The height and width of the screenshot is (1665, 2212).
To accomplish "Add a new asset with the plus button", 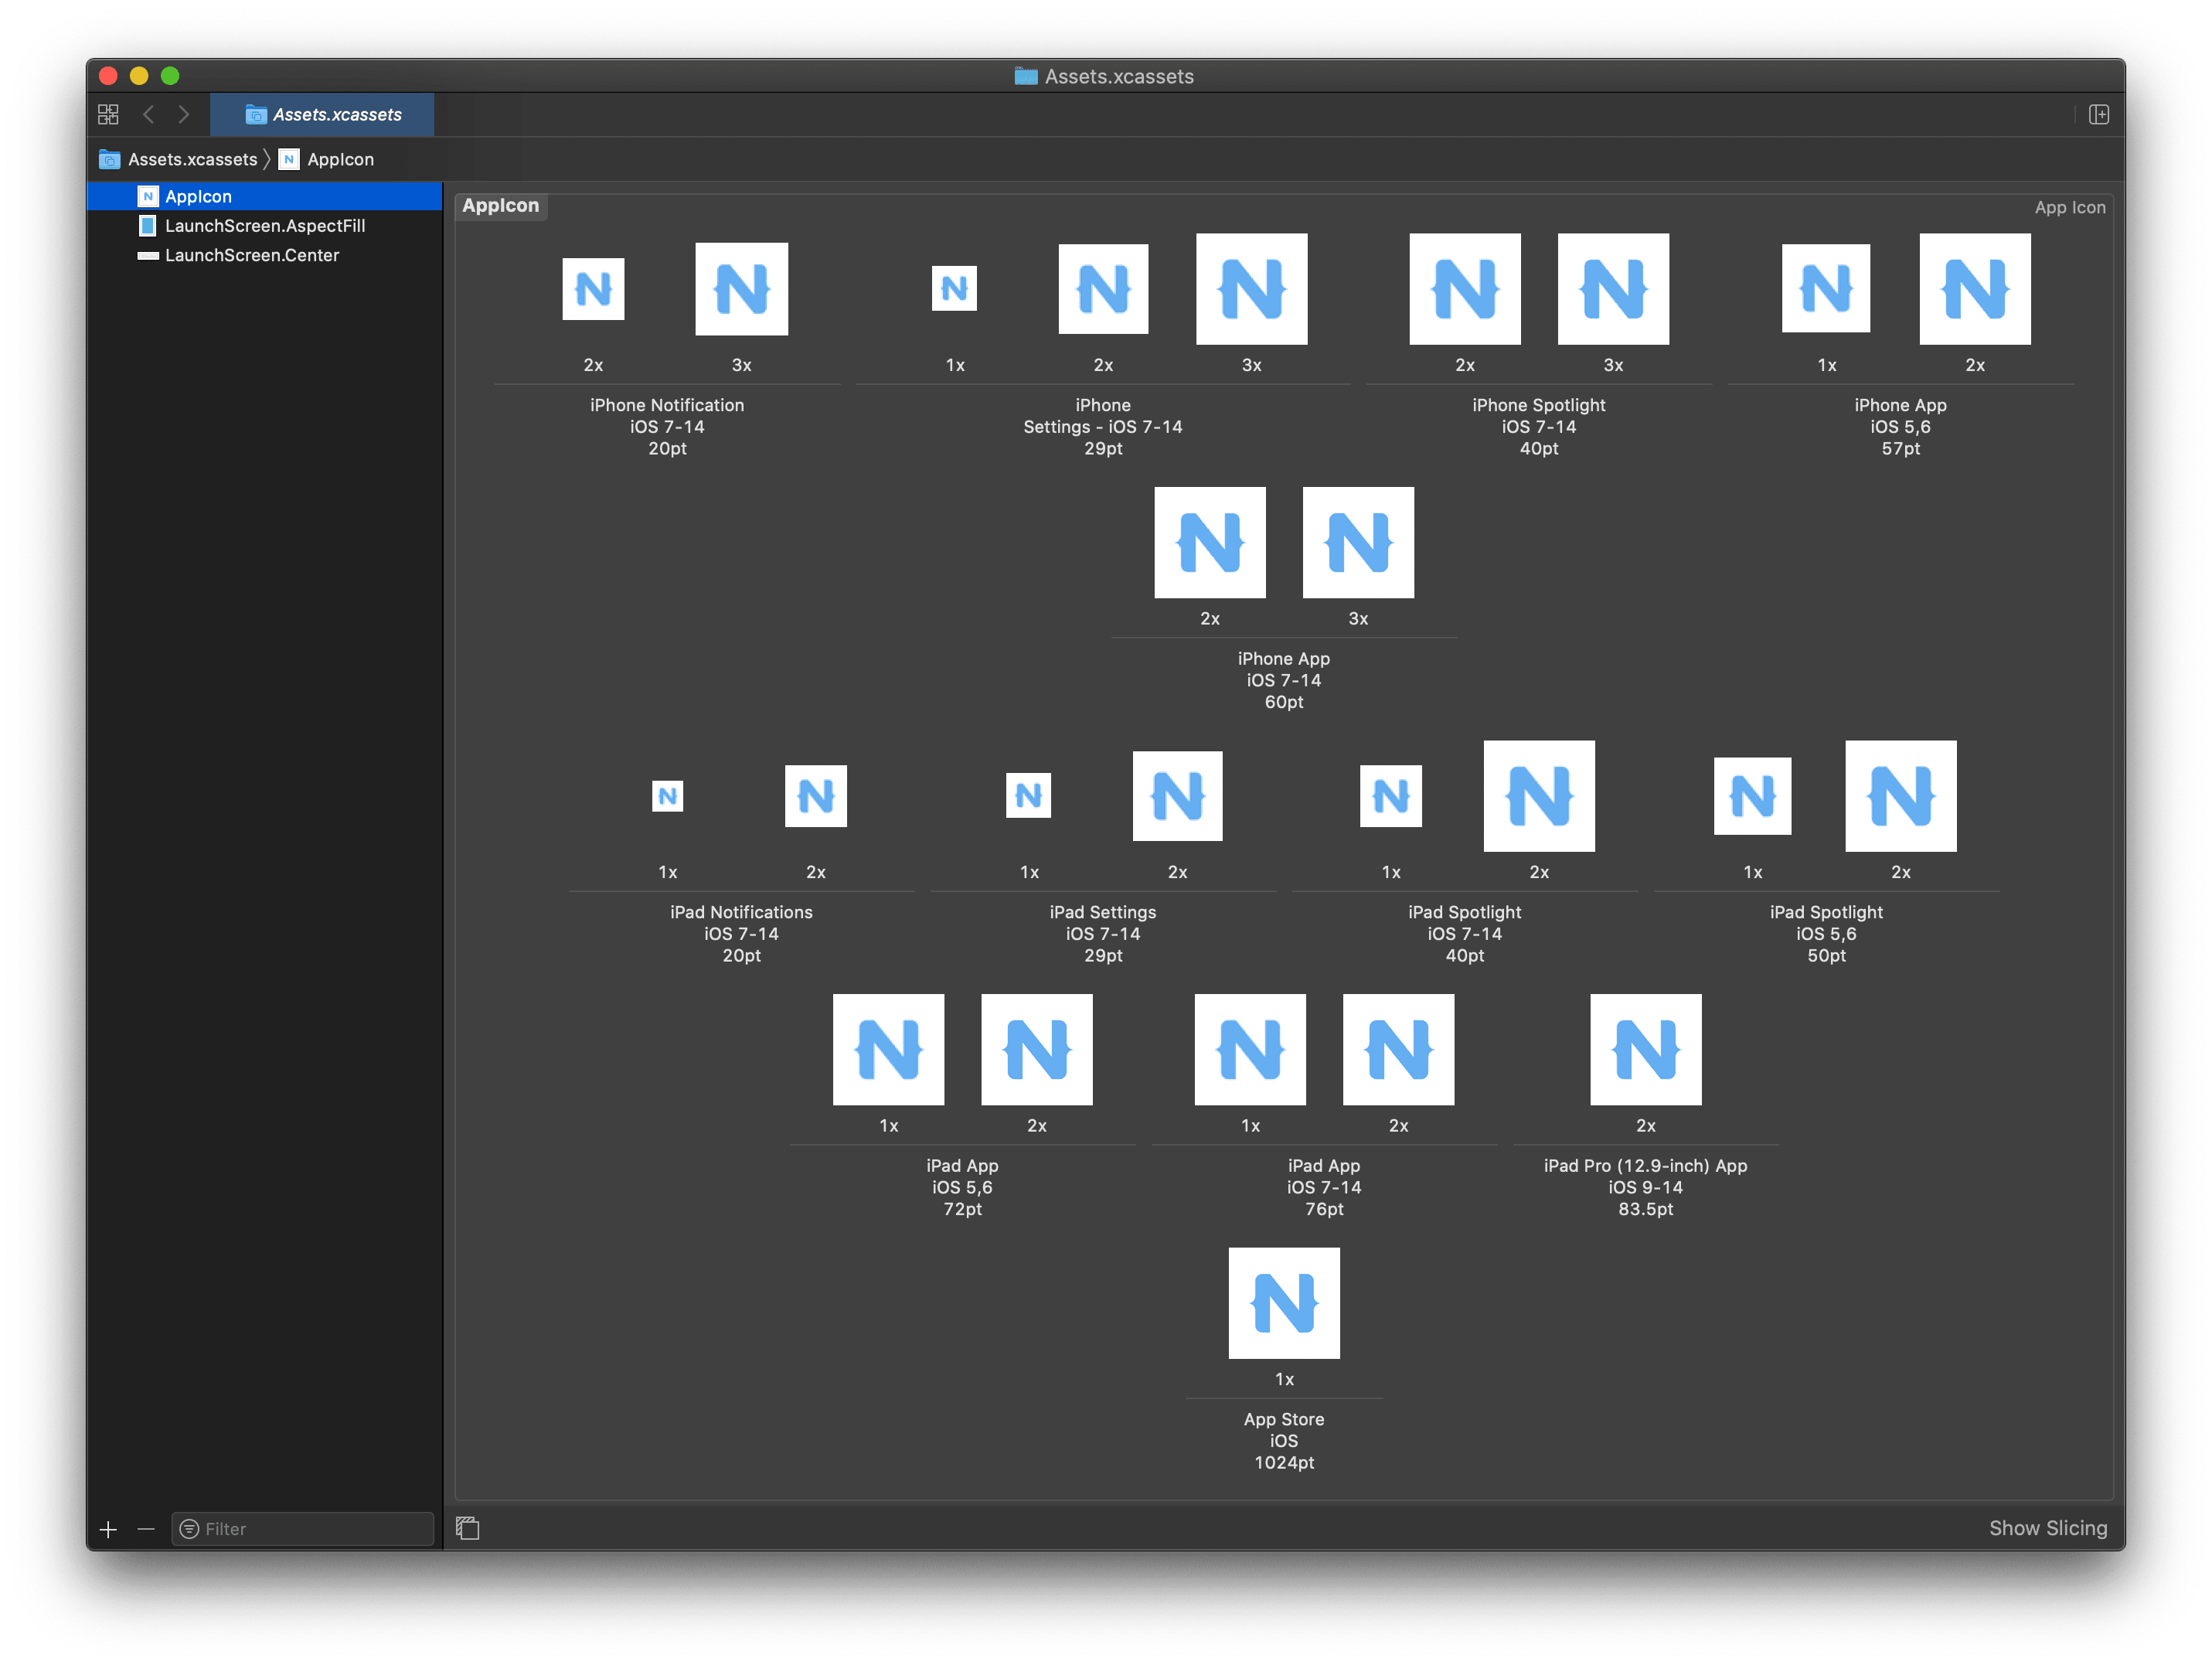I will [107, 1529].
